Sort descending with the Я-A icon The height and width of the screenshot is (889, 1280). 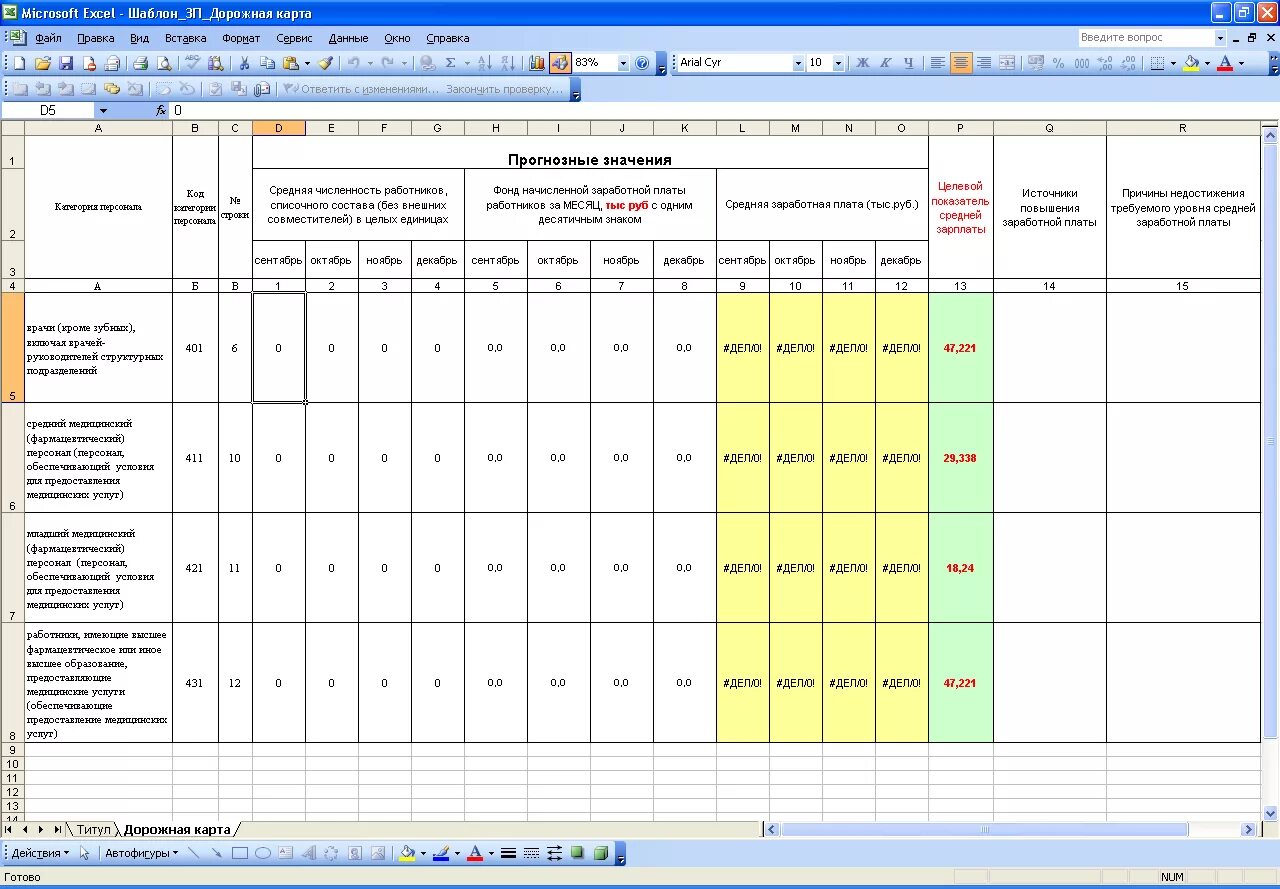click(507, 63)
